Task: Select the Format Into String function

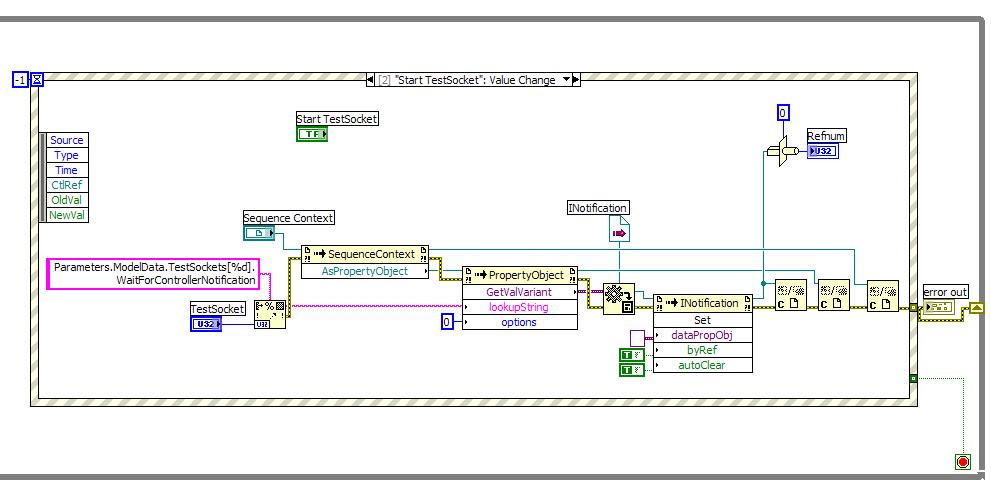Action: [270, 314]
